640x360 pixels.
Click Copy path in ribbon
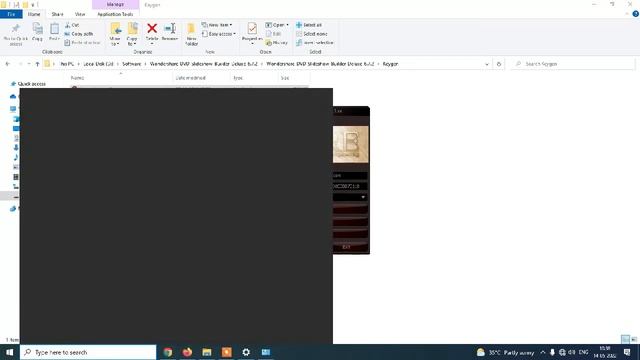79,34
